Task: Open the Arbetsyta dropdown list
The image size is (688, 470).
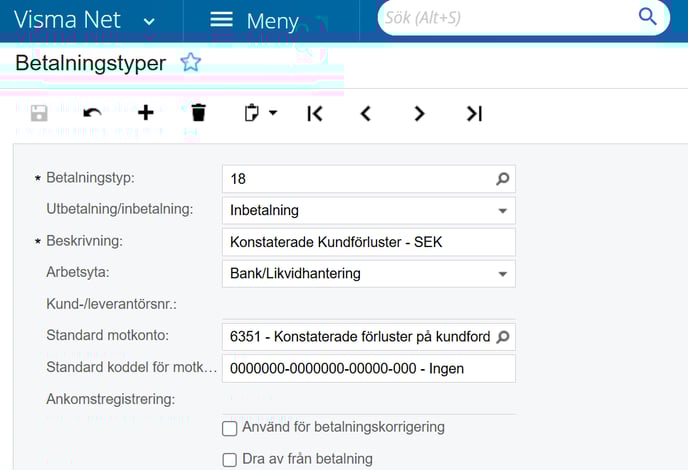Action: coord(502,274)
